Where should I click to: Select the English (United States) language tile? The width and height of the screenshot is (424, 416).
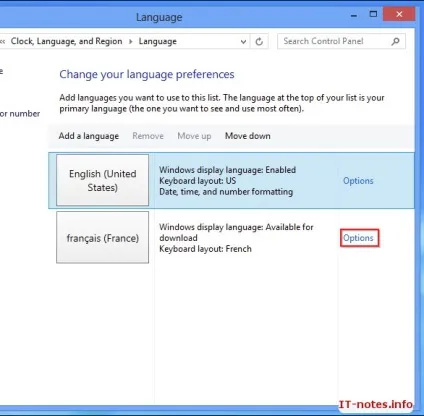102,180
